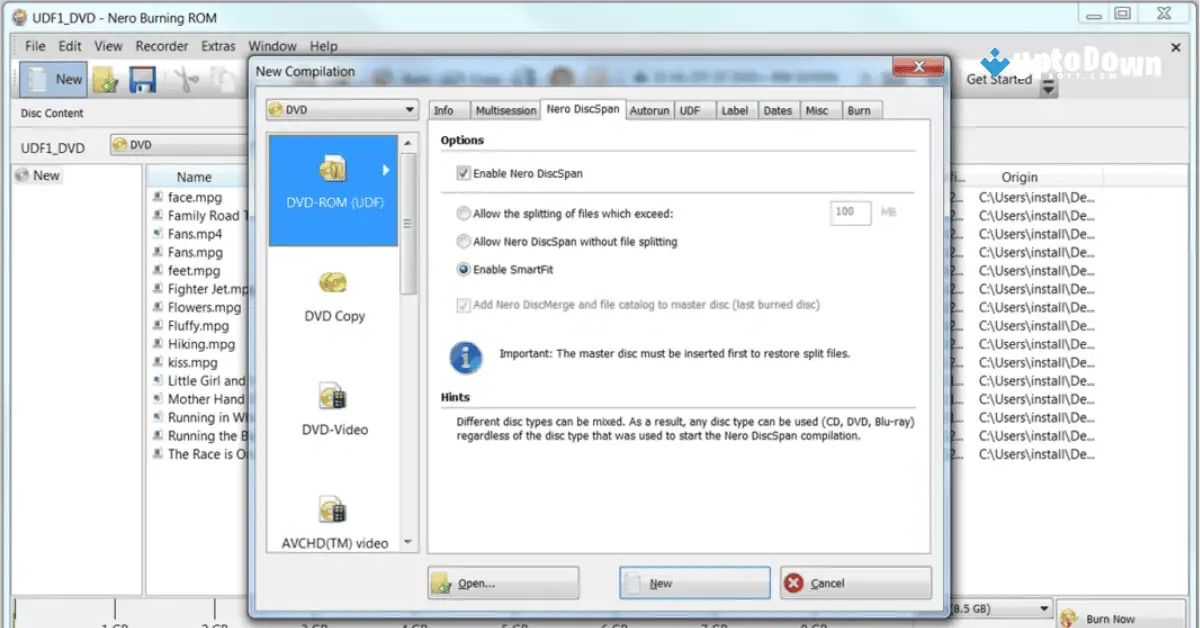Click the Save compilation floppy disk icon
The image size is (1200, 628).
(x=143, y=79)
